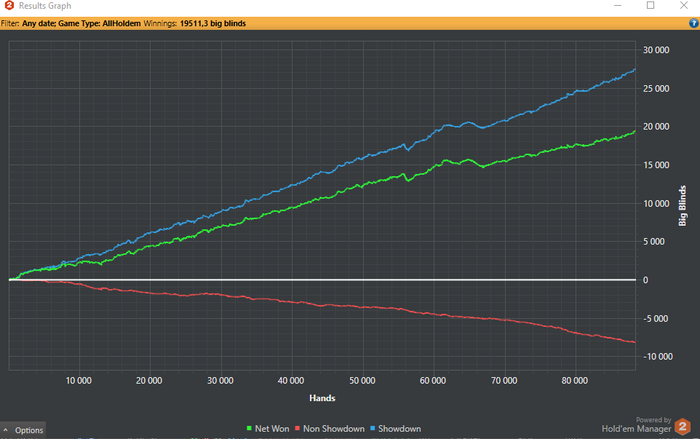The image size is (700, 439).
Task: Click the red Non Showdown line's end point
Action: (635, 342)
